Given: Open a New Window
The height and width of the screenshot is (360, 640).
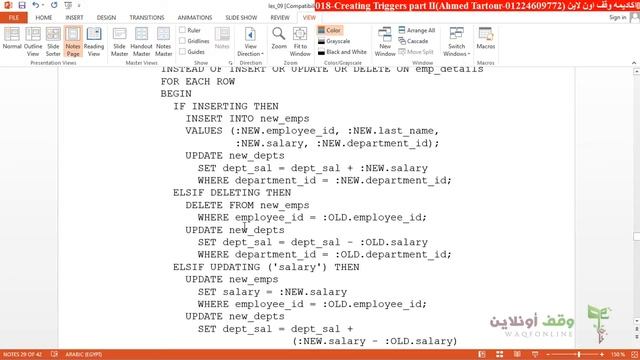Looking at the screenshot, I should click(x=385, y=41).
